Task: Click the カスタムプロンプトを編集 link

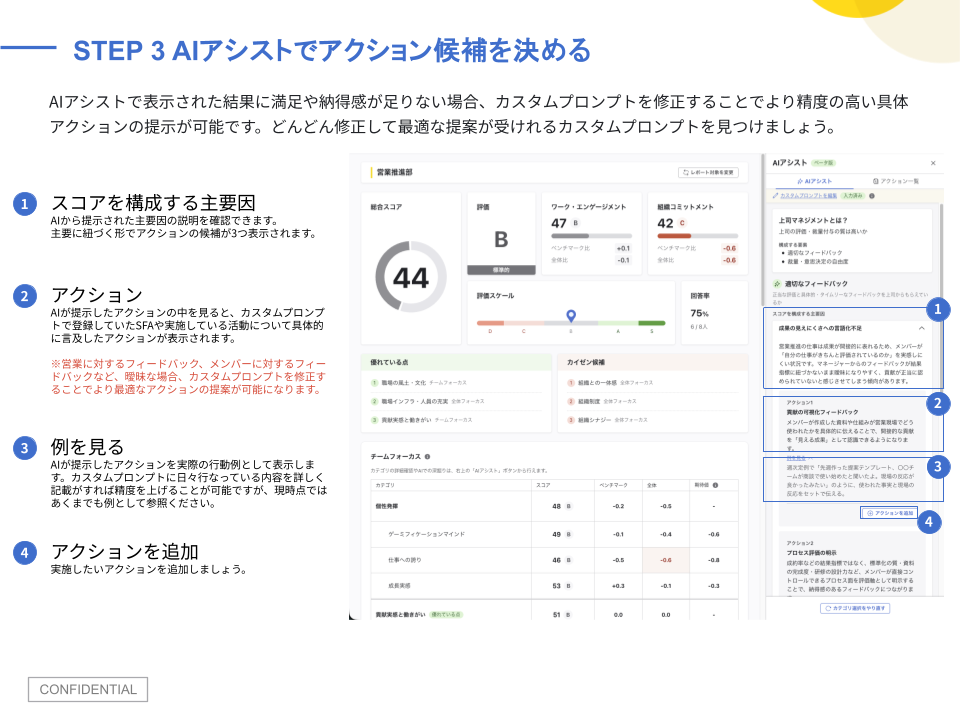Action: pyautogui.click(x=808, y=195)
